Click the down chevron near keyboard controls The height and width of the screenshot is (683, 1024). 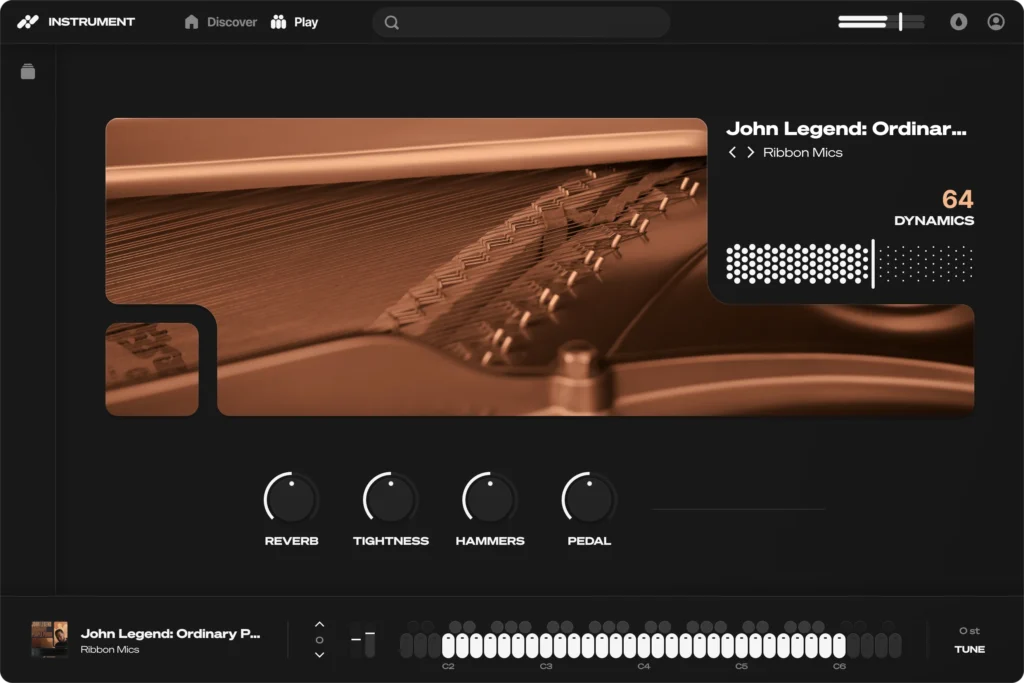coord(320,655)
